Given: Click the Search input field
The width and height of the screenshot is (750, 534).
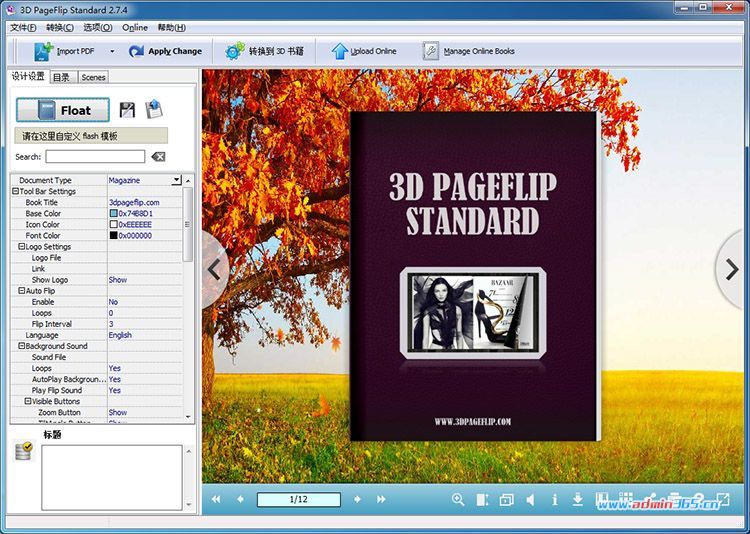Looking at the screenshot, I should tap(95, 156).
